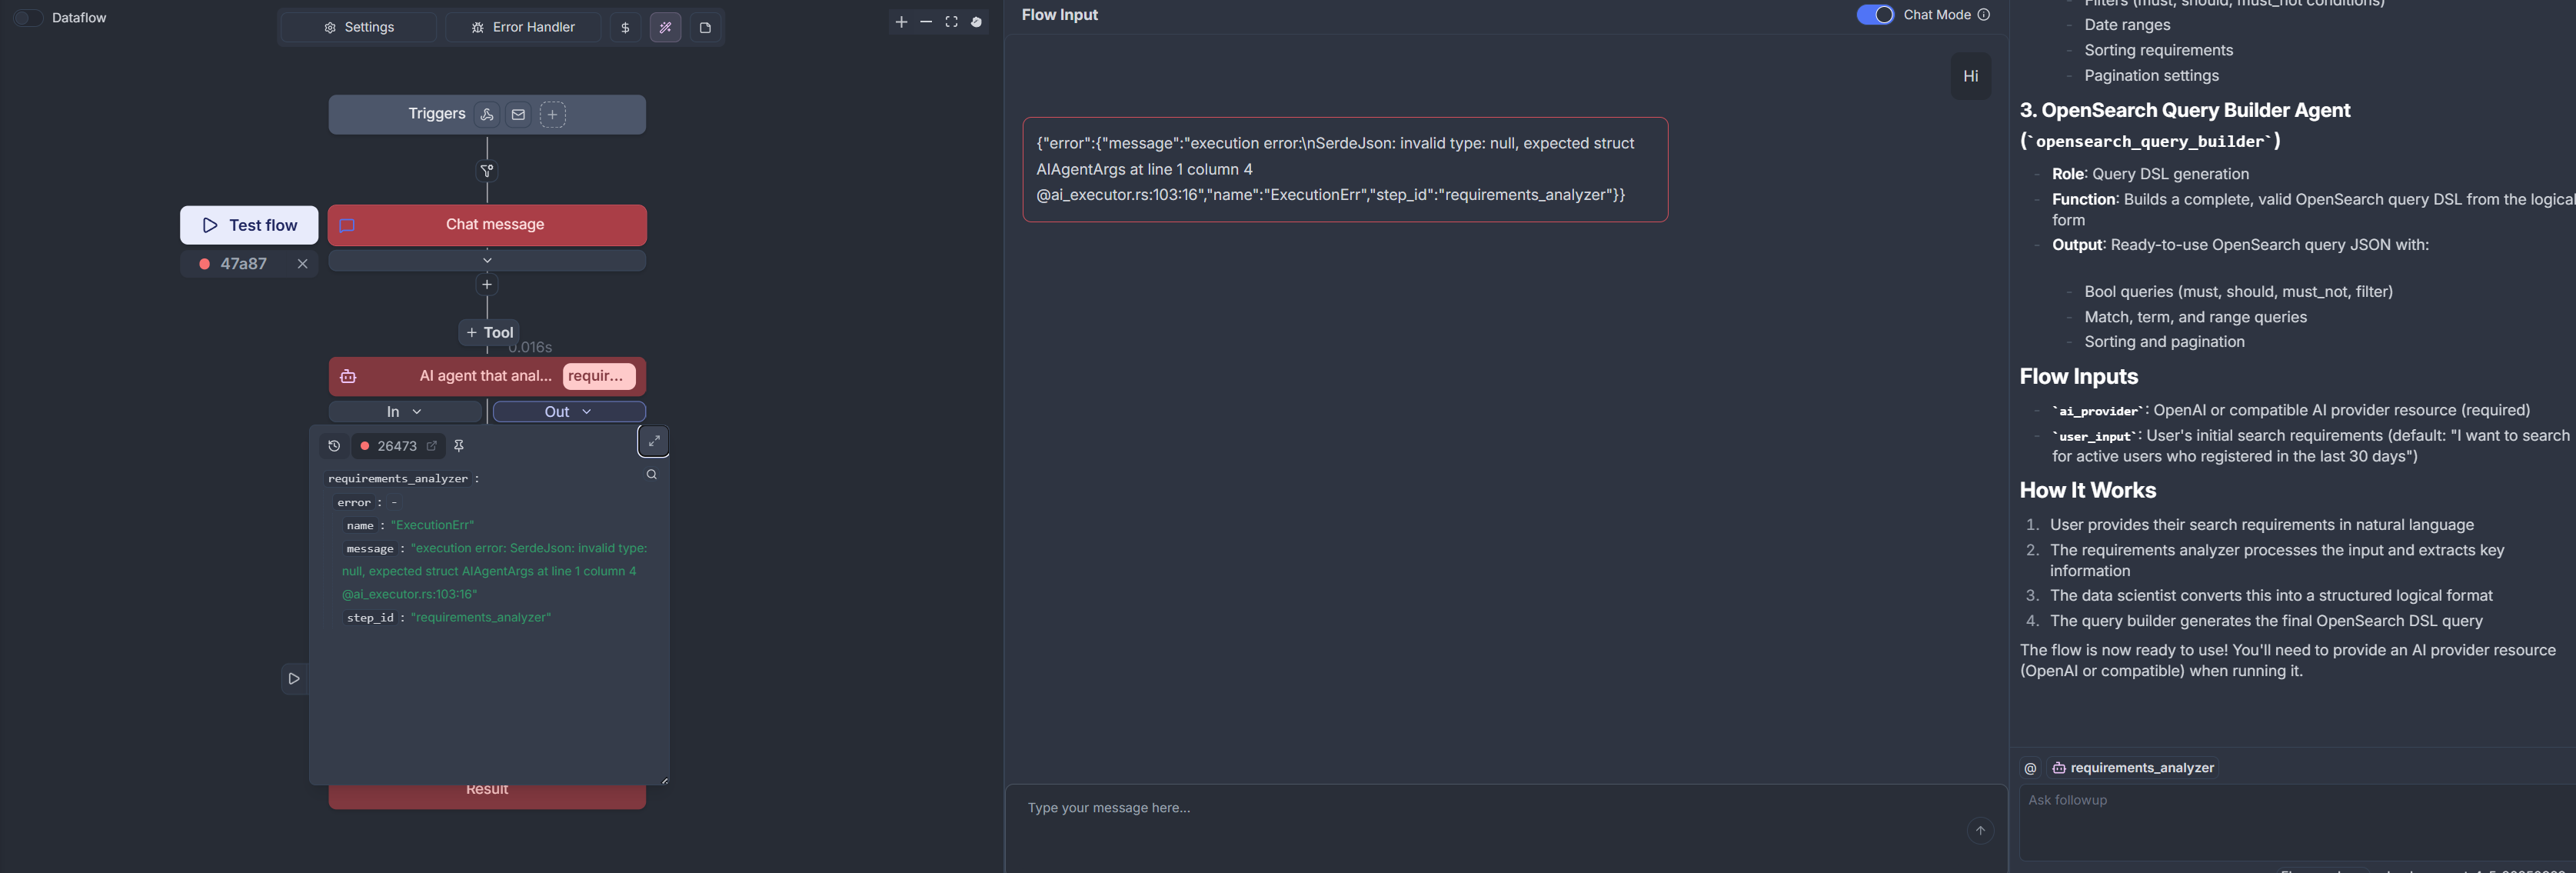Toggle the Dataflow switch
2576x873 pixels.
pos(28,17)
